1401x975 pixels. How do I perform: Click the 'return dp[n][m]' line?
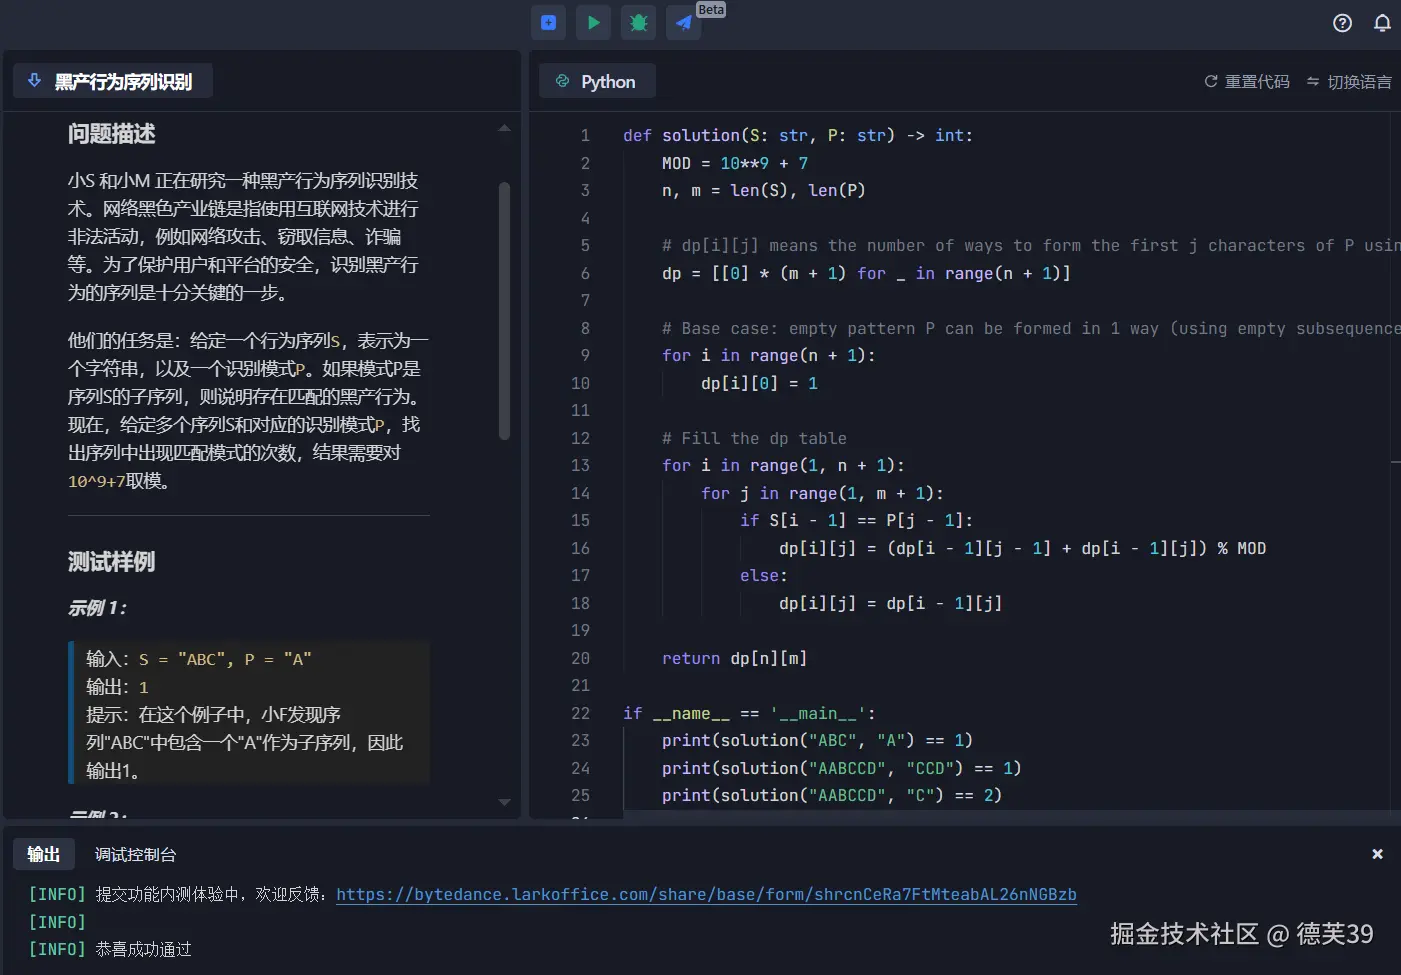734,658
